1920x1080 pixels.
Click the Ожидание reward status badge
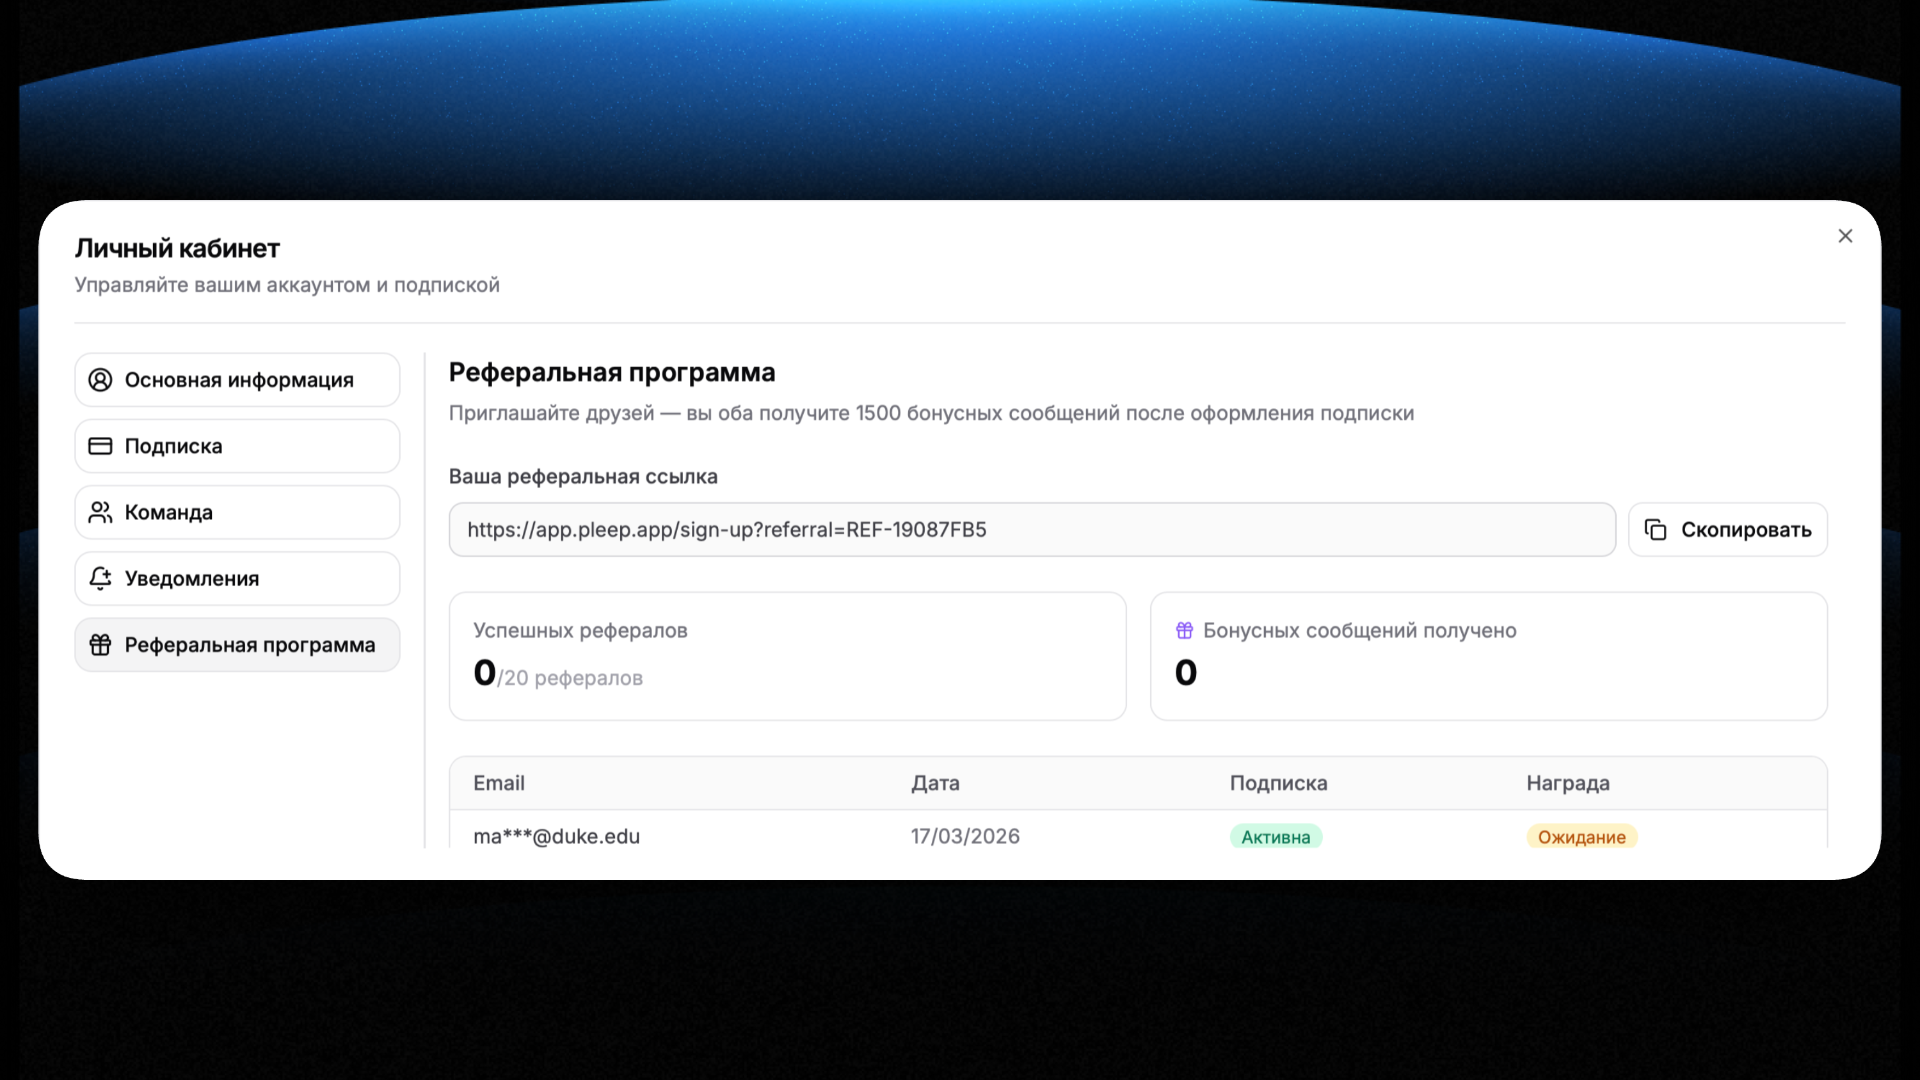(1580, 837)
